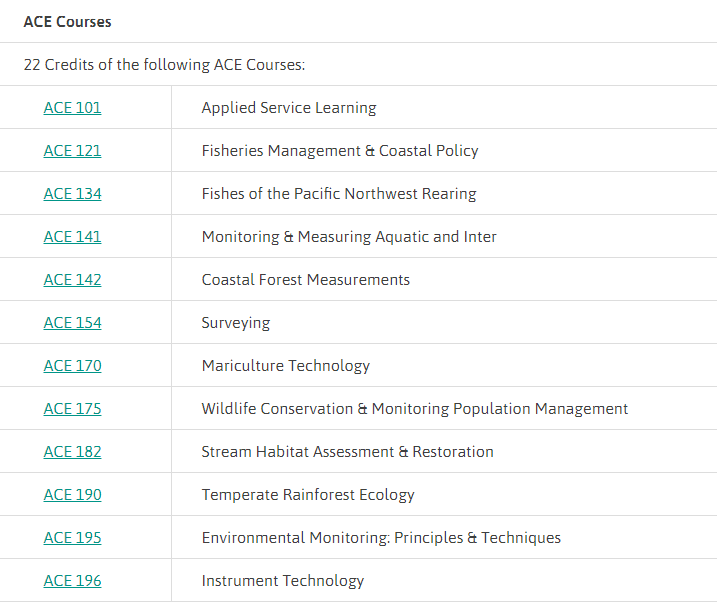Click "Fisheries Management & Coastal Policy" text
Image resolution: width=717 pixels, height=602 pixels.
[x=340, y=151]
